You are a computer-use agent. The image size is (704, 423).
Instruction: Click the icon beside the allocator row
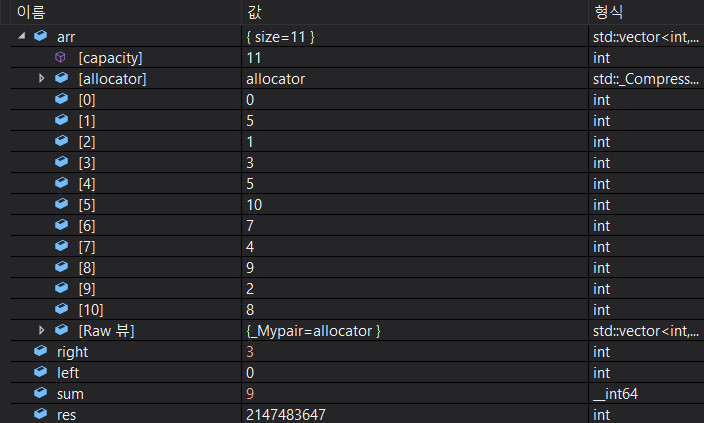(61, 78)
